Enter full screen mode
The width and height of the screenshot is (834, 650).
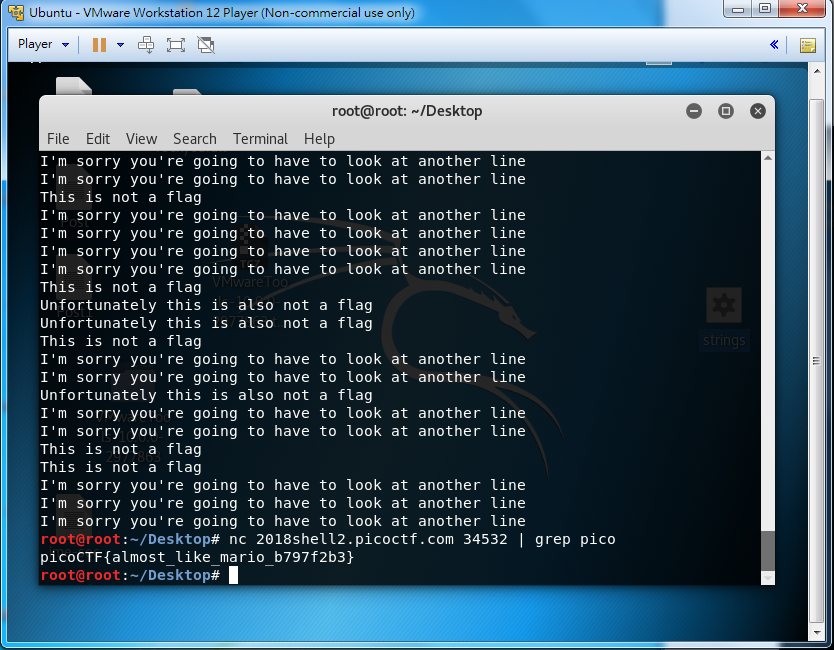tap(176, 45)
